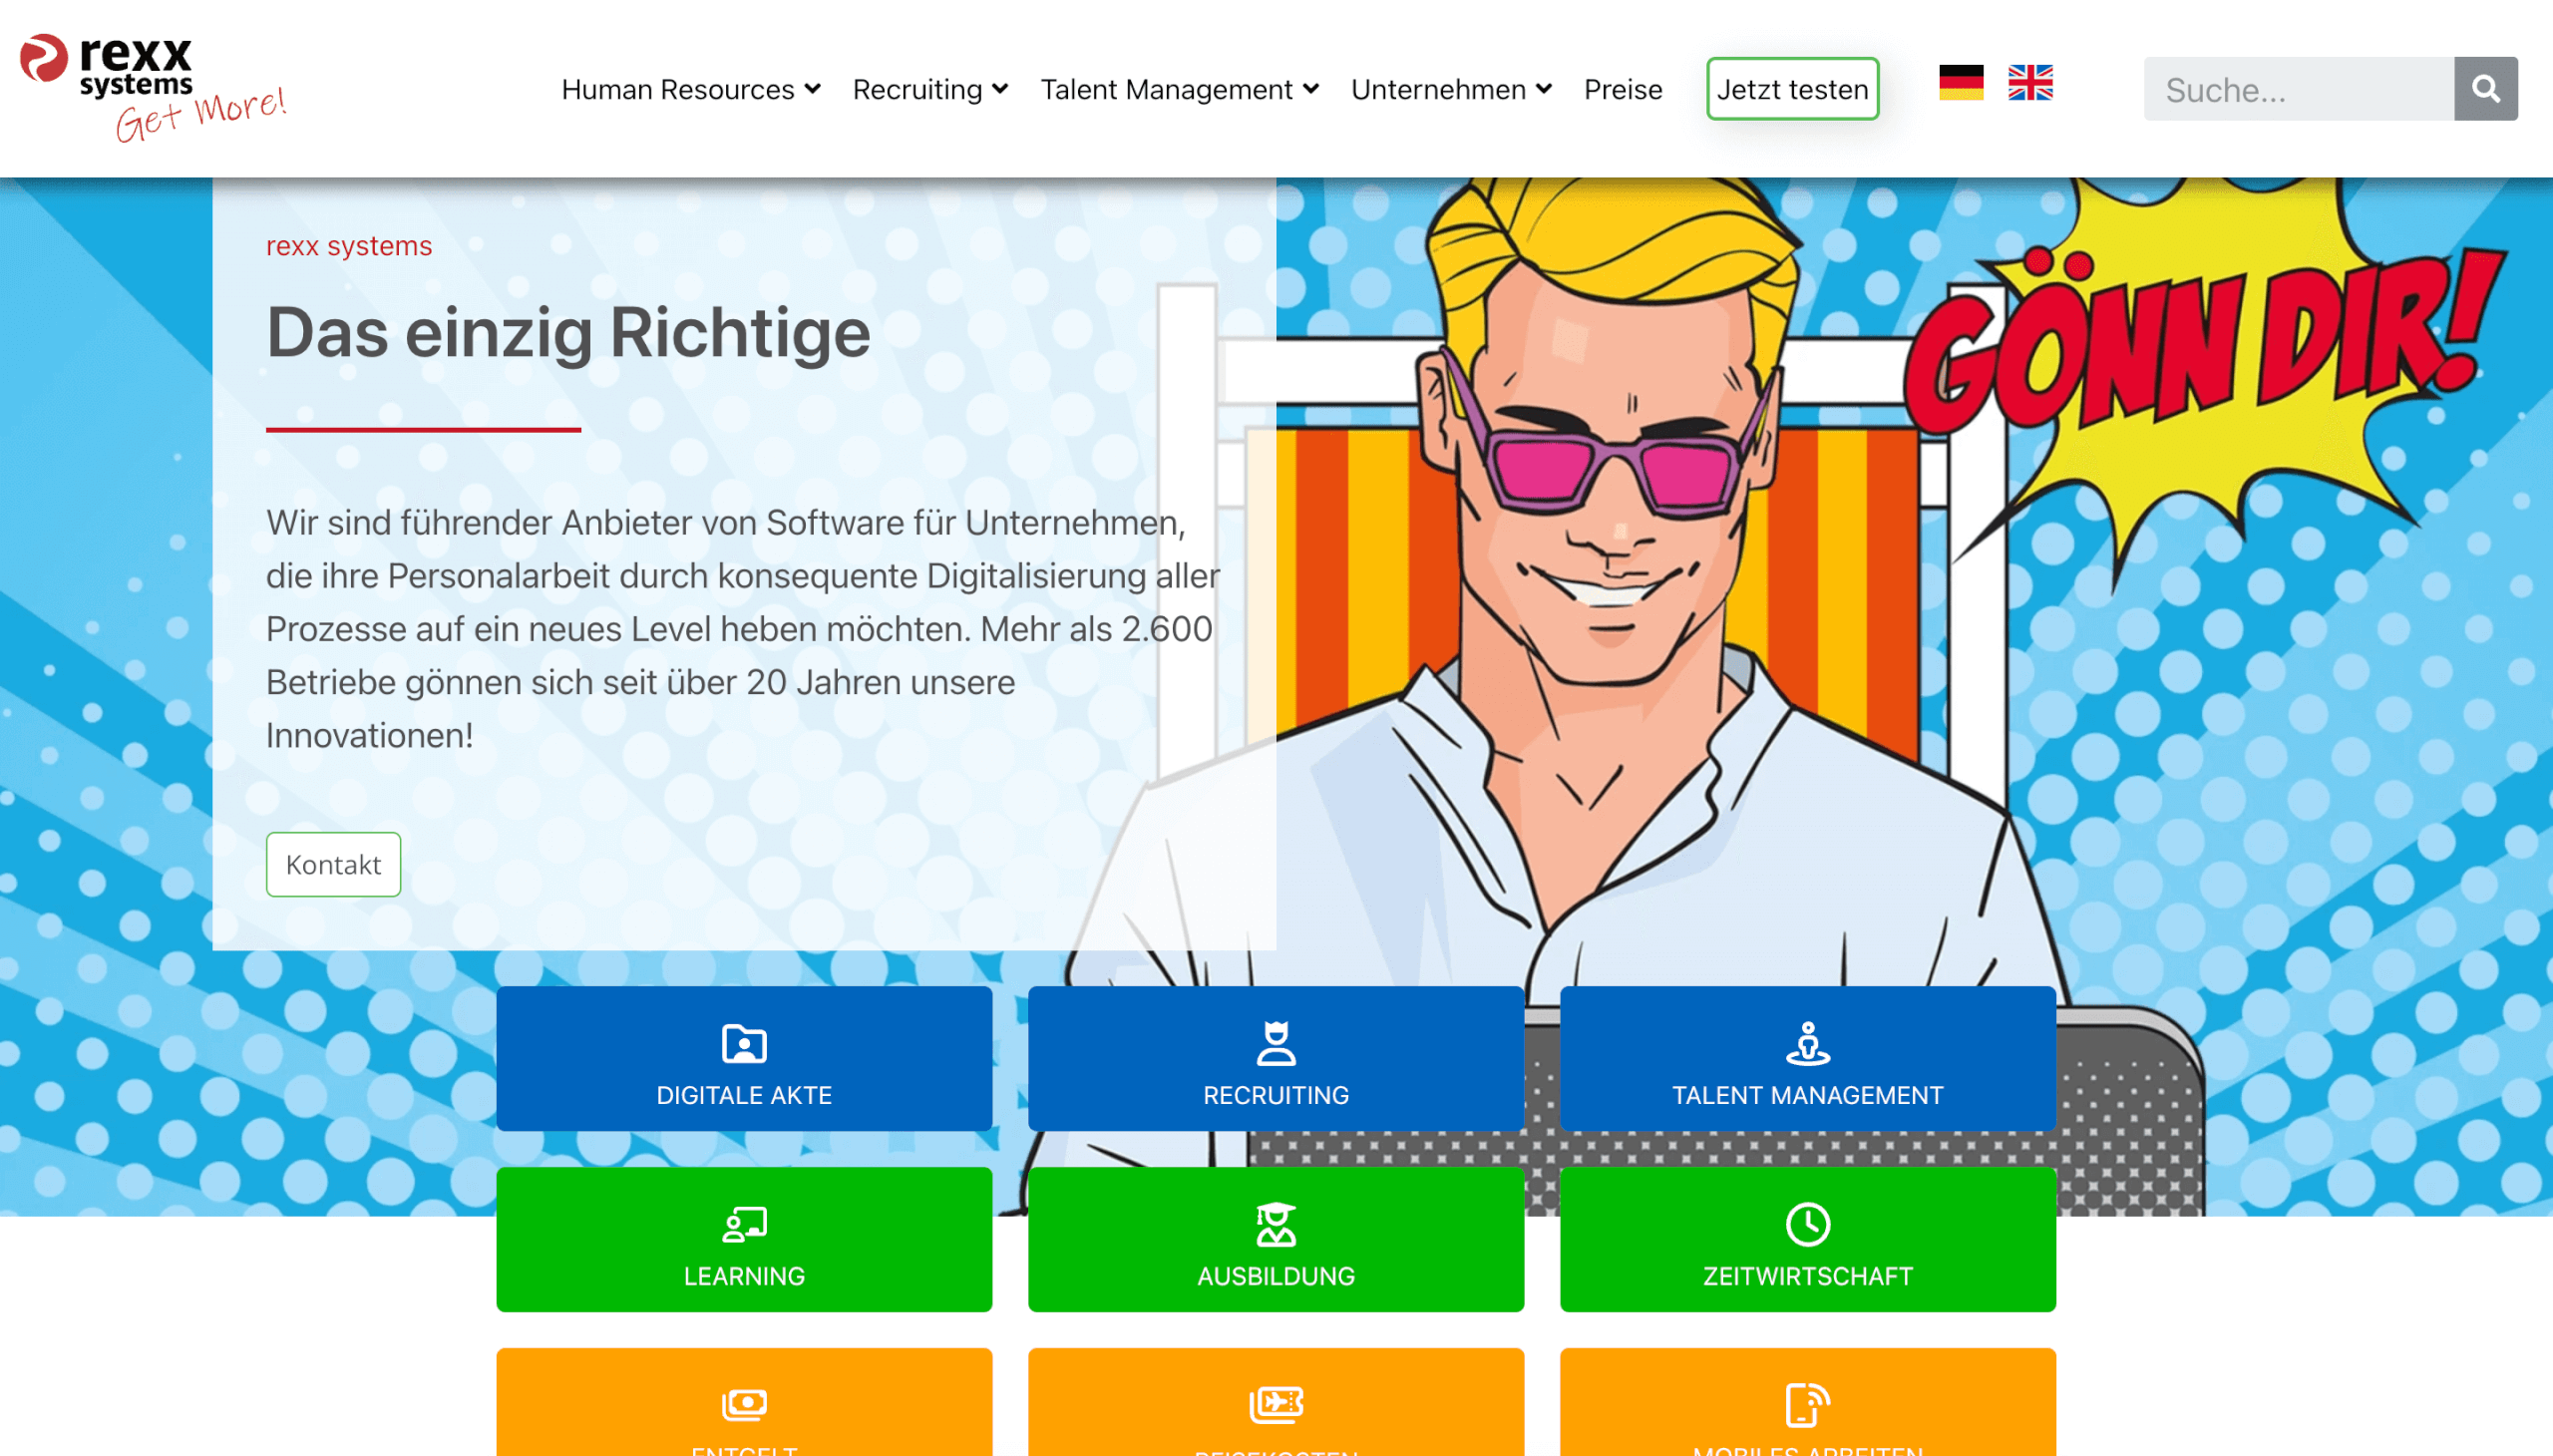The image size is (2553, 1456).
Task: Go to the Preise page
Action: tap(1623, 90)
